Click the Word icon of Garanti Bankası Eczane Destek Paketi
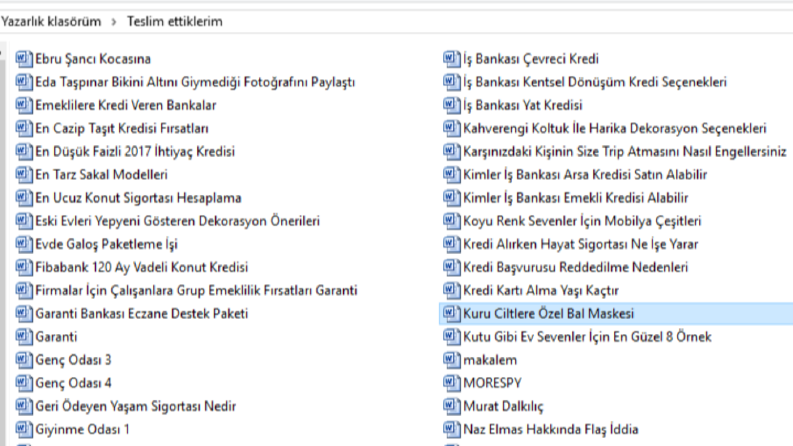 click(24, 314)
